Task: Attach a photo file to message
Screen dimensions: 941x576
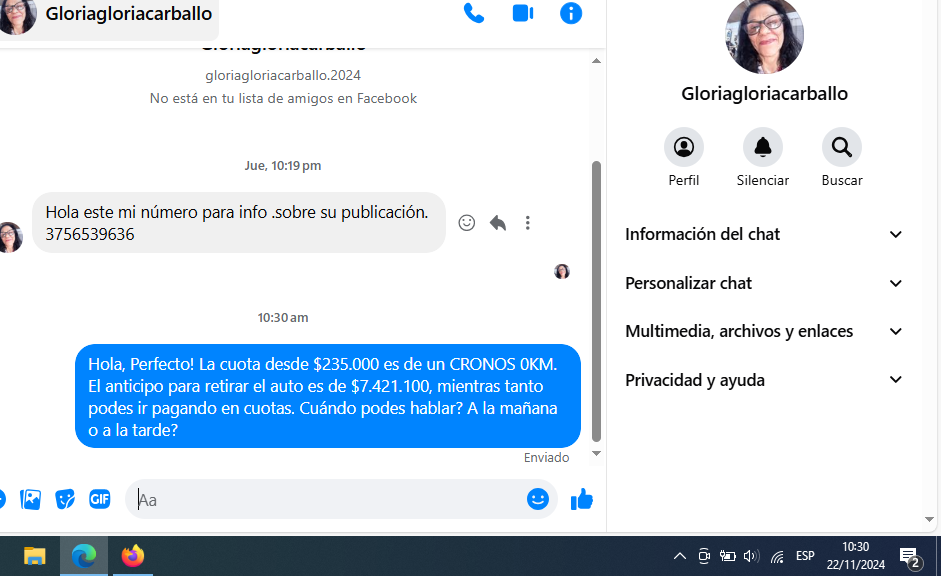Action: point(31,499)
